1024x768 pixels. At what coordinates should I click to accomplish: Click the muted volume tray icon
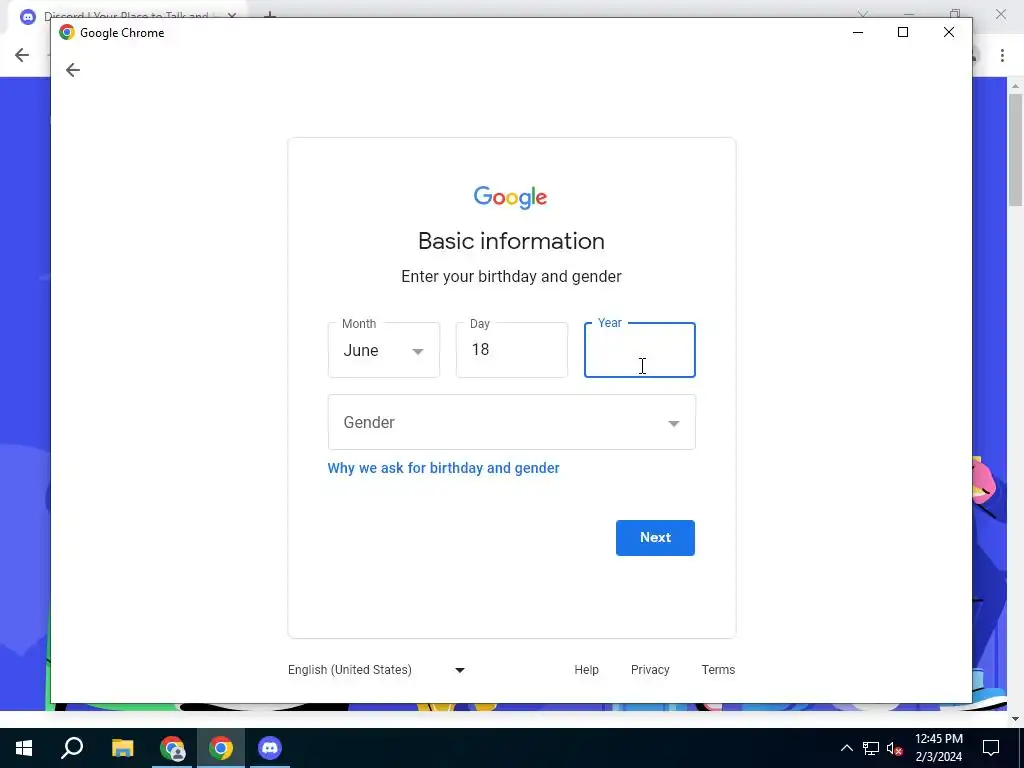(x=895, y=748)
